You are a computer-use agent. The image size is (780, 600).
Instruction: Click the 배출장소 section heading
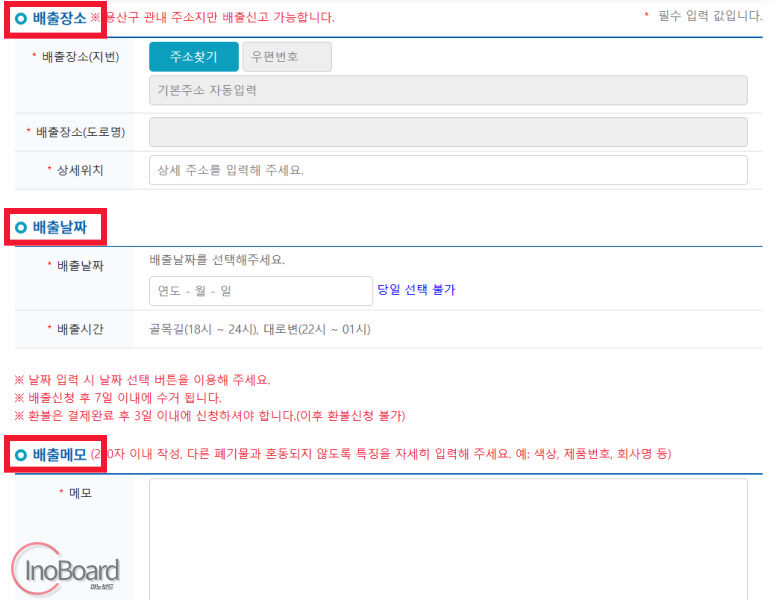coord(59,18)
